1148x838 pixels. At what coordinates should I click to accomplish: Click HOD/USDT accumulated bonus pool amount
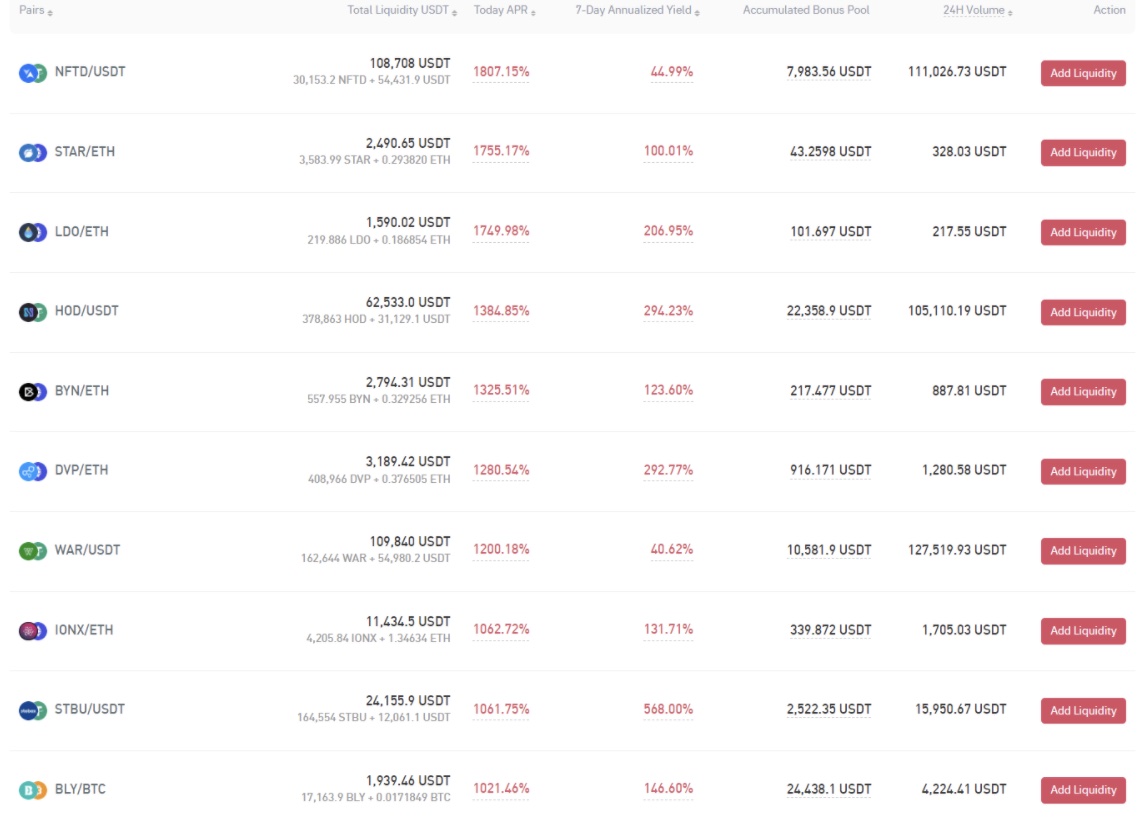point(829,311)
